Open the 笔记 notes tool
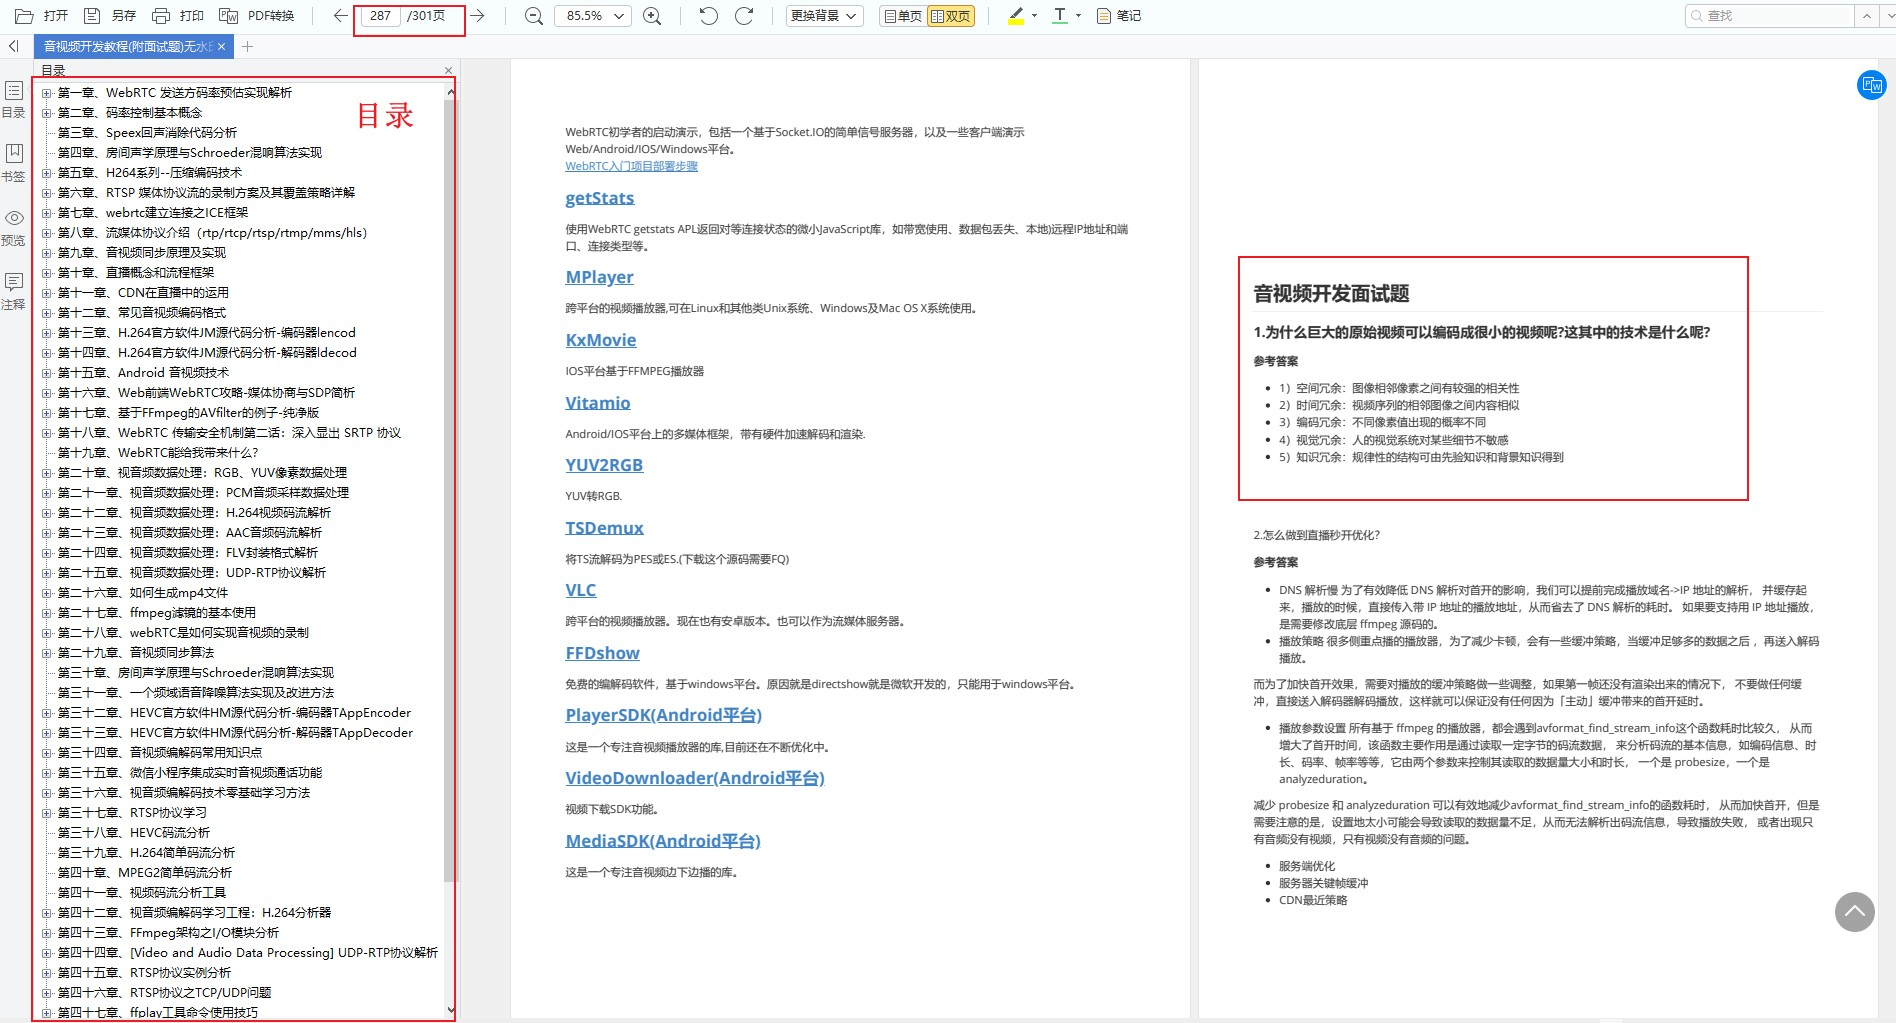The image size is (1896, 1023). tap(1119, 16)
